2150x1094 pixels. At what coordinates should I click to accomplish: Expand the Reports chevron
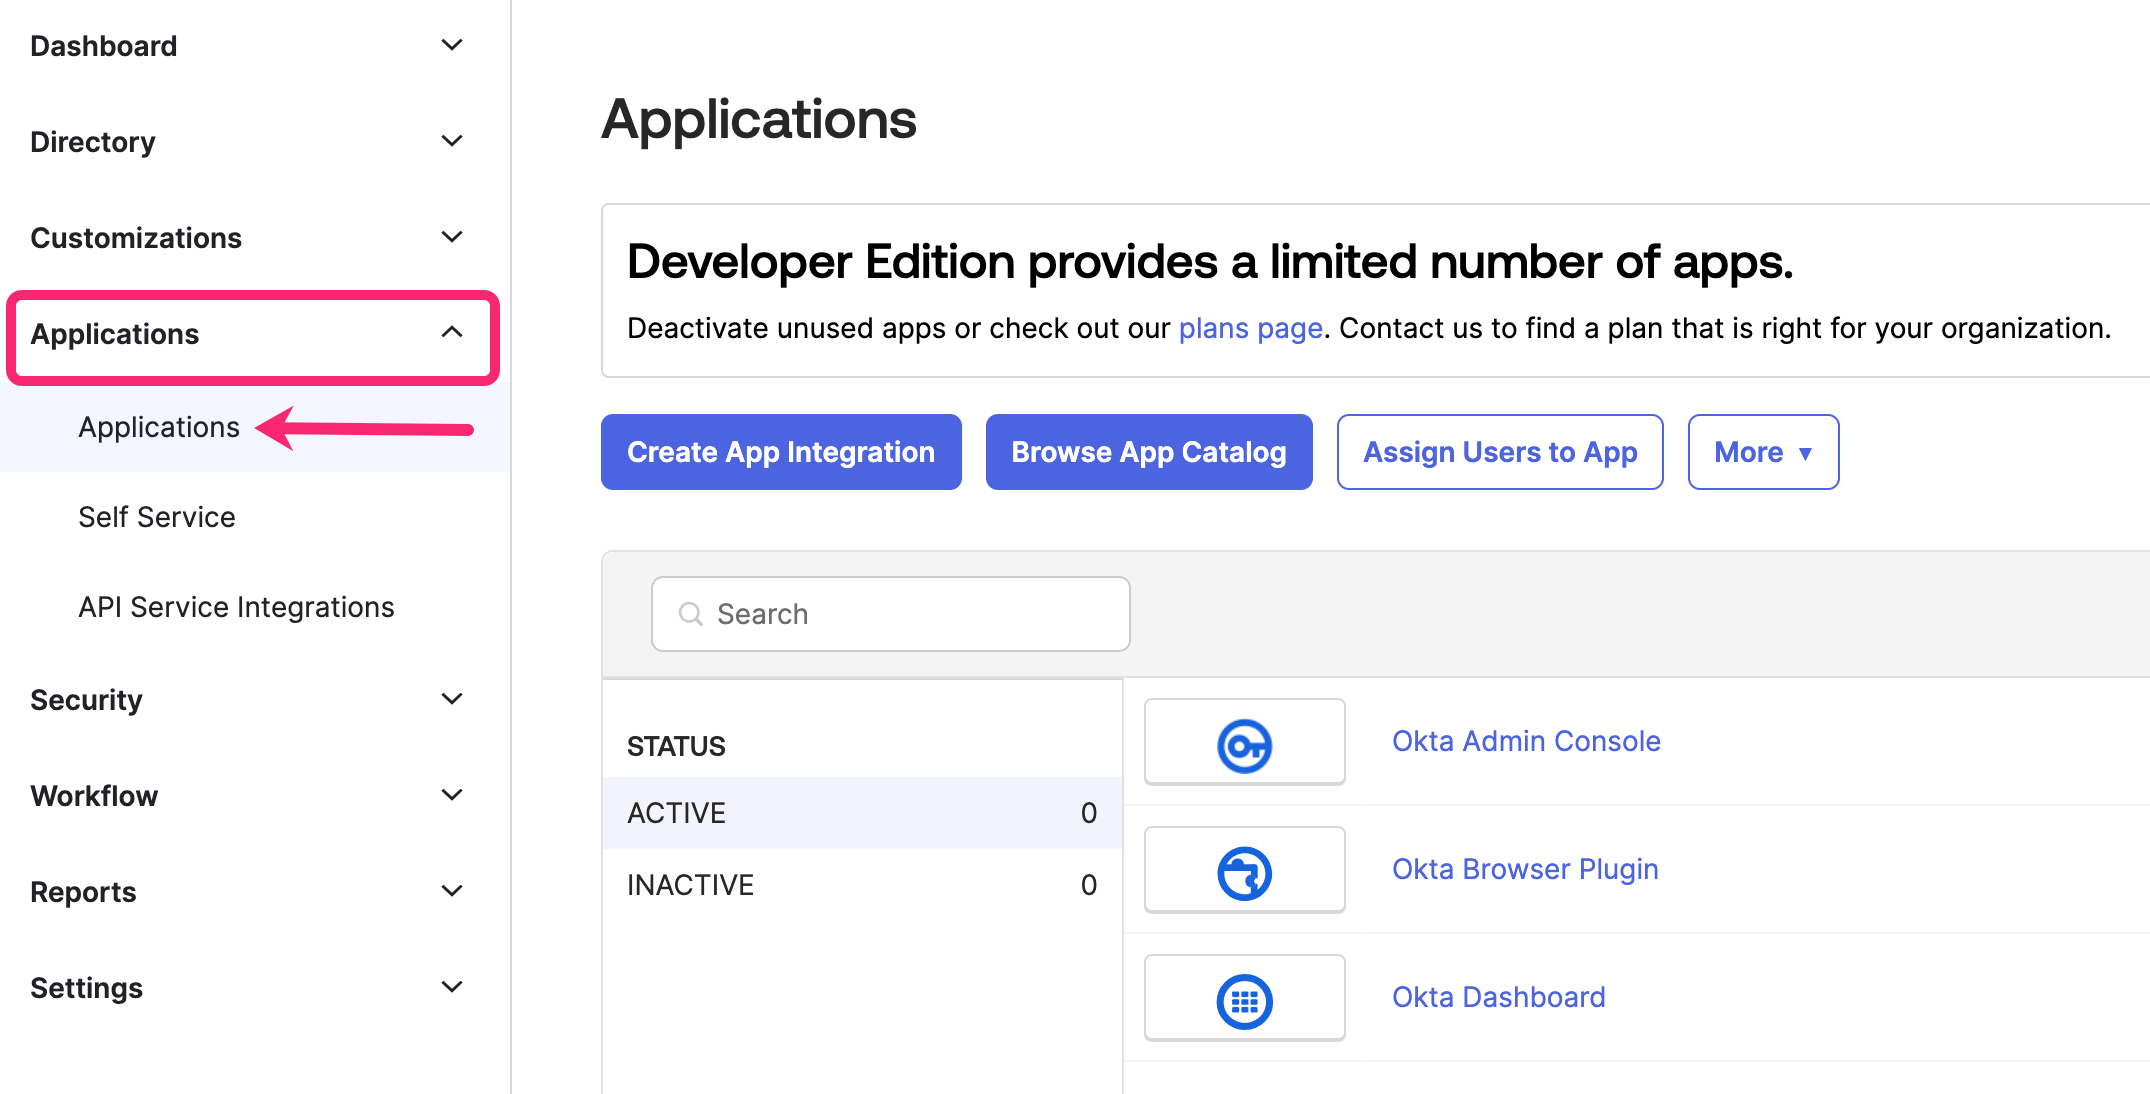452,891
